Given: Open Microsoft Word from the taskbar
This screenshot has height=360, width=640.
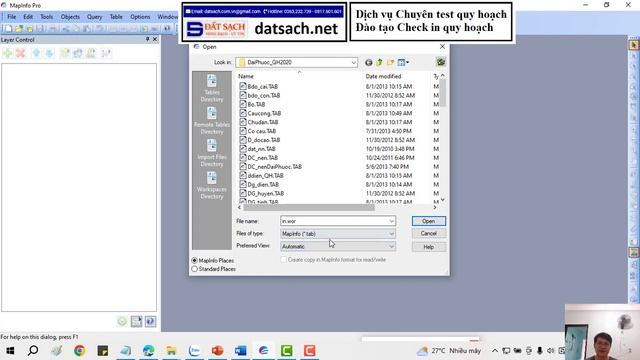Looking at the screenshot, I should [240, 351].
